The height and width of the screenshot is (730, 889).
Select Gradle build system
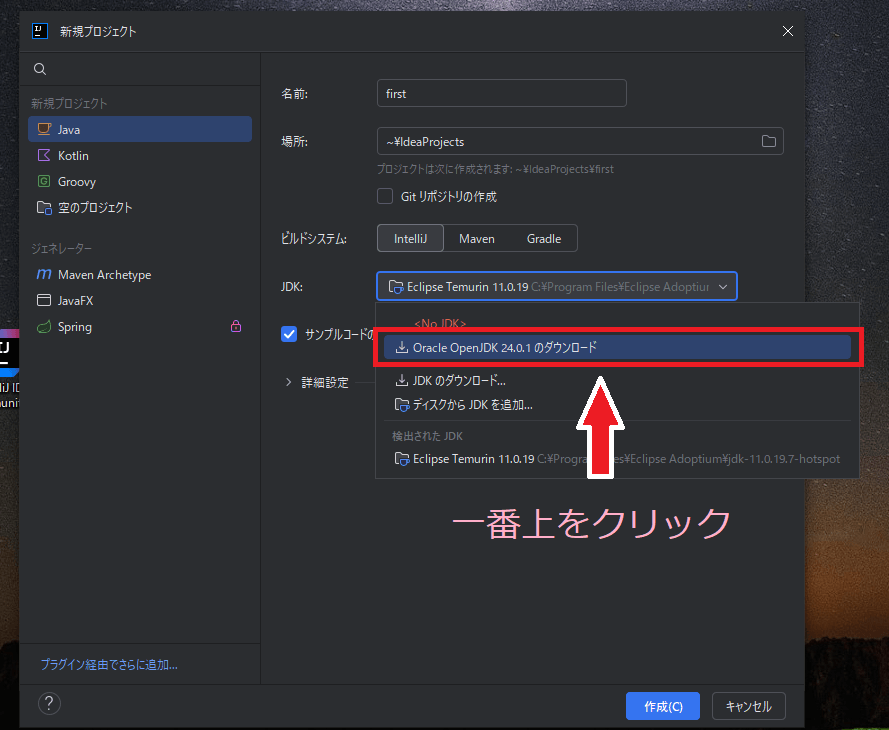click(544, 239)
